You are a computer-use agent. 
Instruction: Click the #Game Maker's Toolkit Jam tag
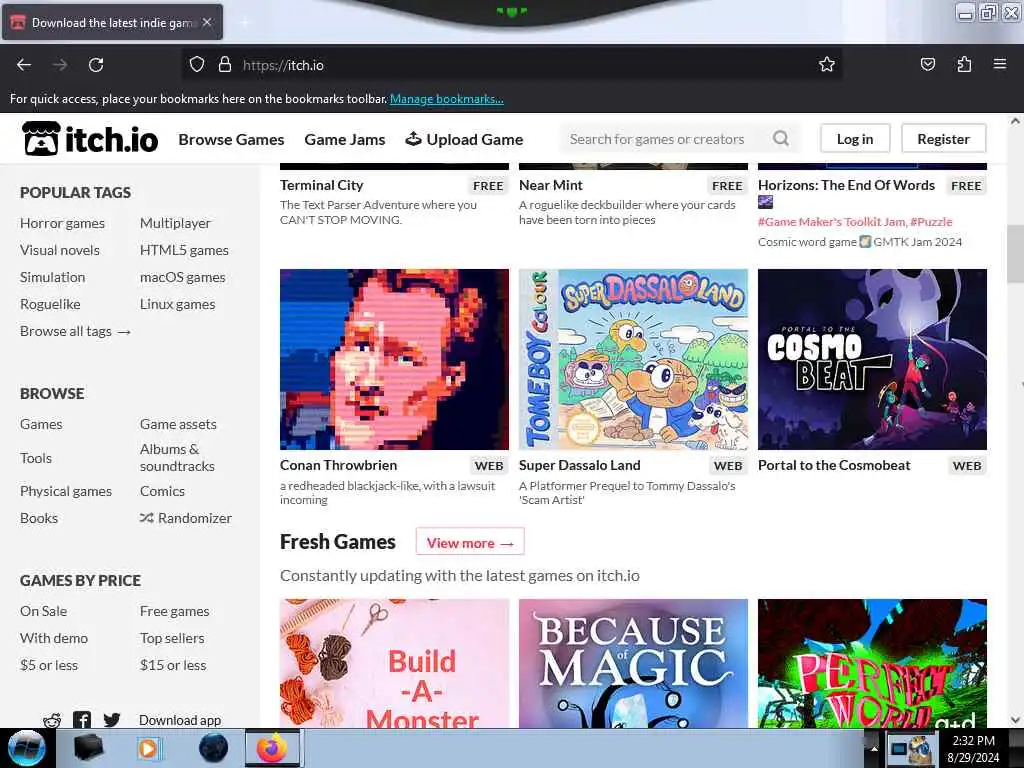pyautogui.click(x=831, y=221)
